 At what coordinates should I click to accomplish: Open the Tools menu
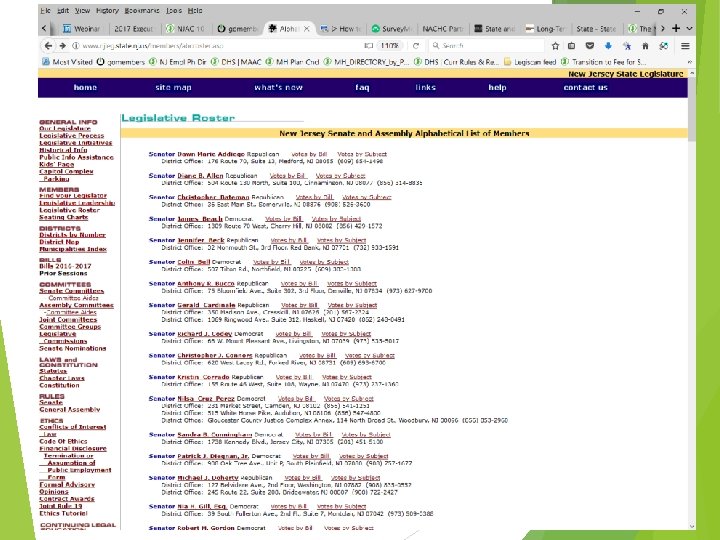click(x=174, y=11)
